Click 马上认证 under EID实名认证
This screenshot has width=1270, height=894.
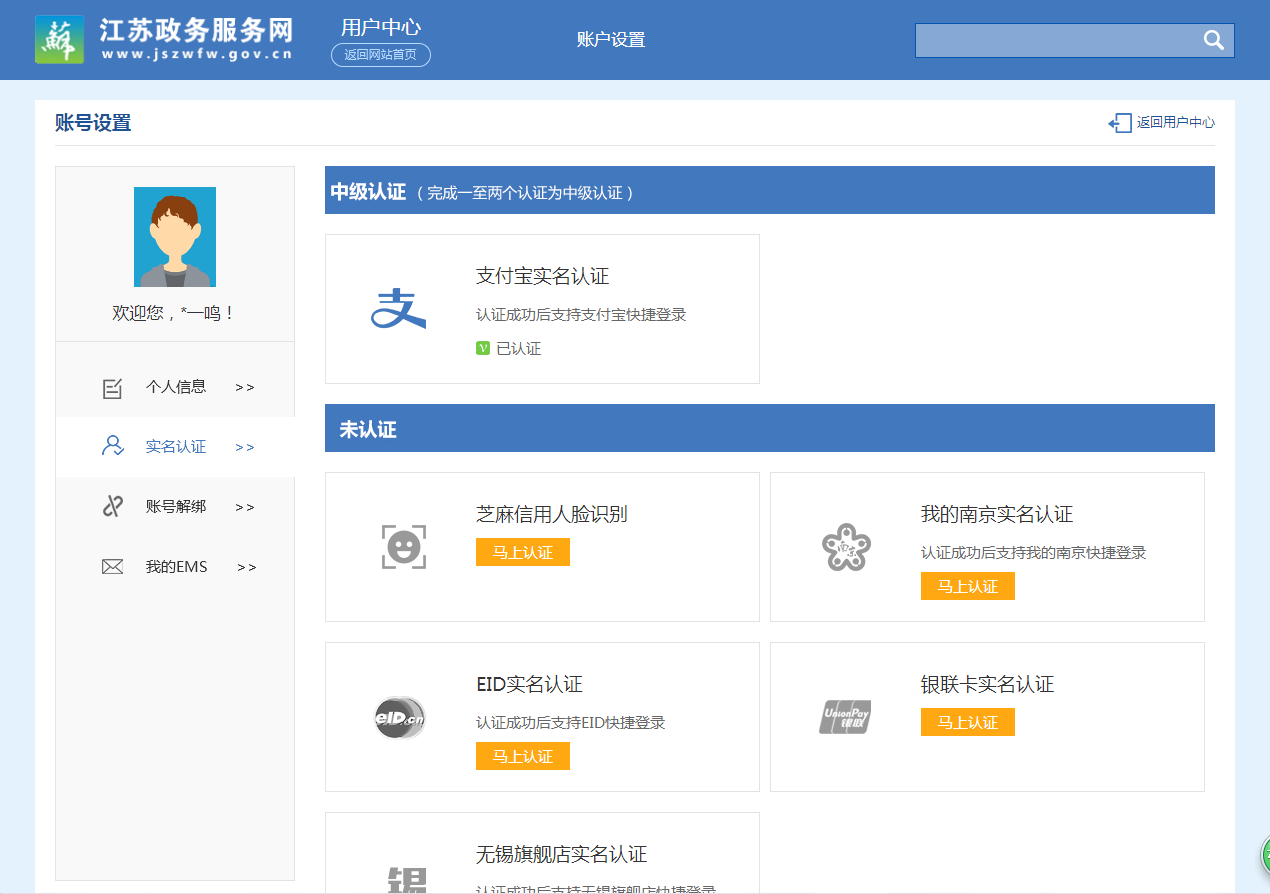coord(522,756)
